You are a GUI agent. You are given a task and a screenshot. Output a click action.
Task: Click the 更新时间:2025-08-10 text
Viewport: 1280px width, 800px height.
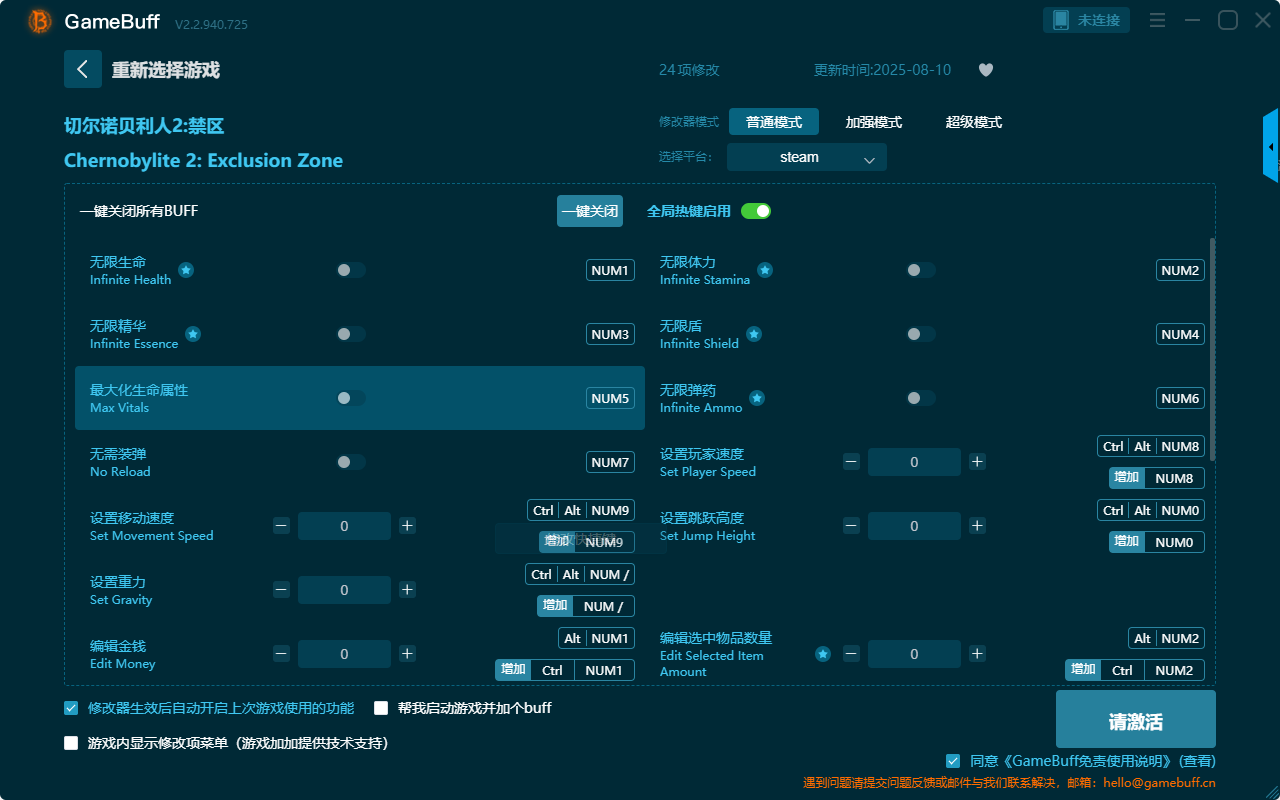point(882,70)
